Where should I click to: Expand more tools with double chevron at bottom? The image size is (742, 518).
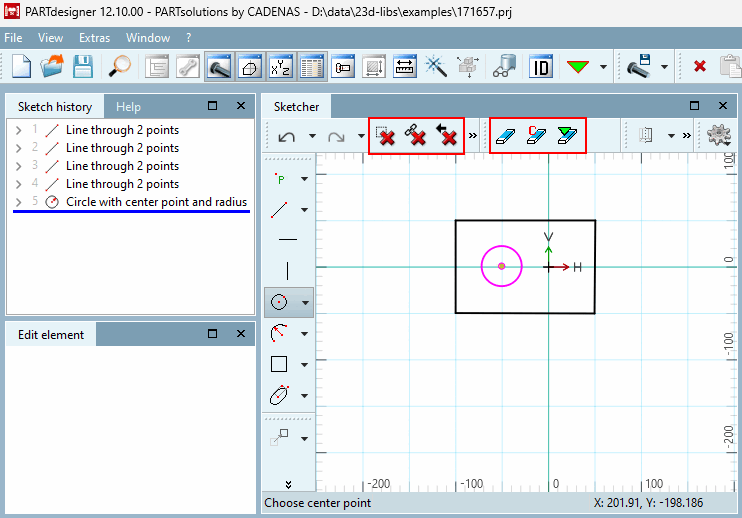[x=288, y=484]
